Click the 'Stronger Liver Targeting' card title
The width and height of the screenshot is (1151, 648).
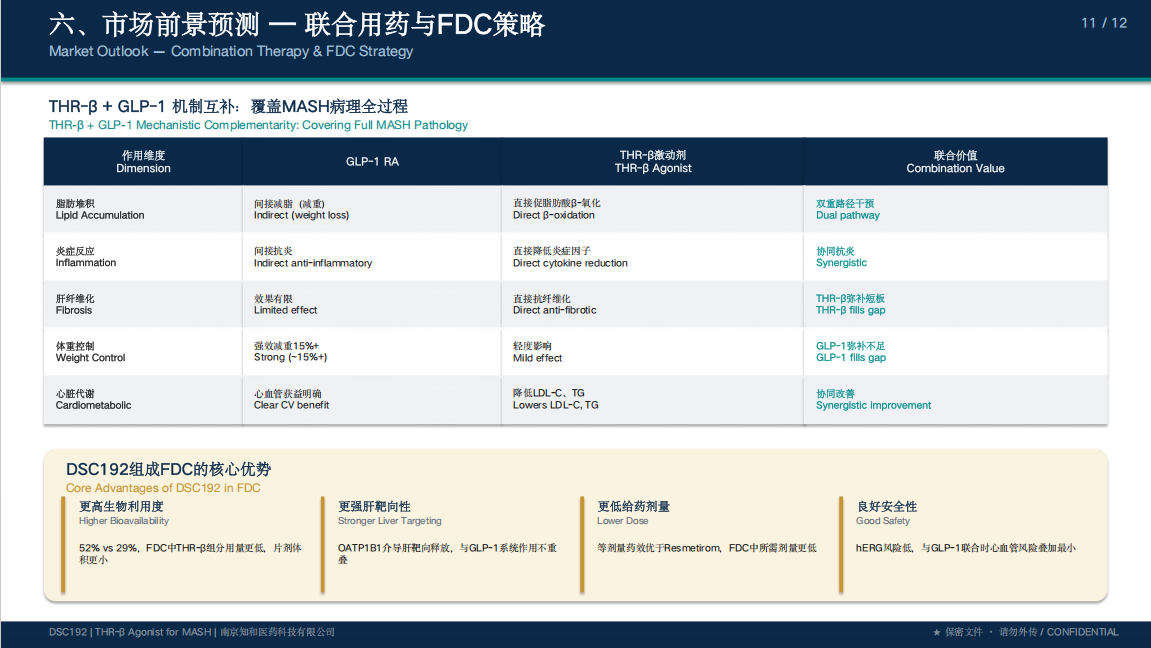[x=390, y=521]
